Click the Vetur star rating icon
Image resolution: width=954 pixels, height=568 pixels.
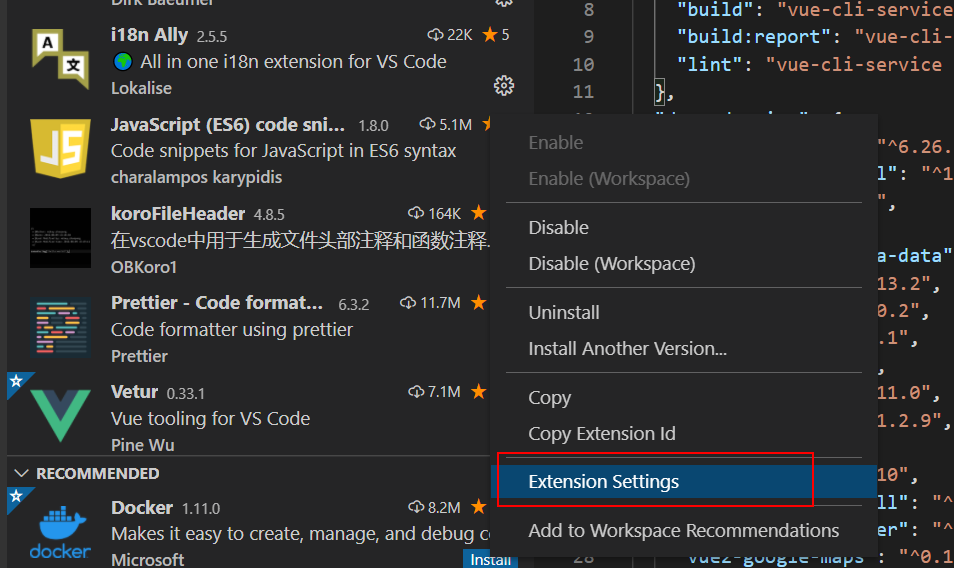coord(479,391)
